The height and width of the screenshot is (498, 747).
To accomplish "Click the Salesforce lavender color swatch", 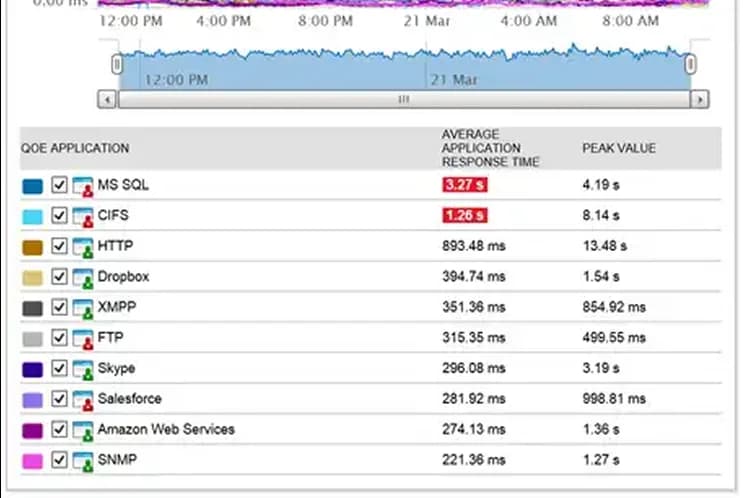I will coord(32,400).
